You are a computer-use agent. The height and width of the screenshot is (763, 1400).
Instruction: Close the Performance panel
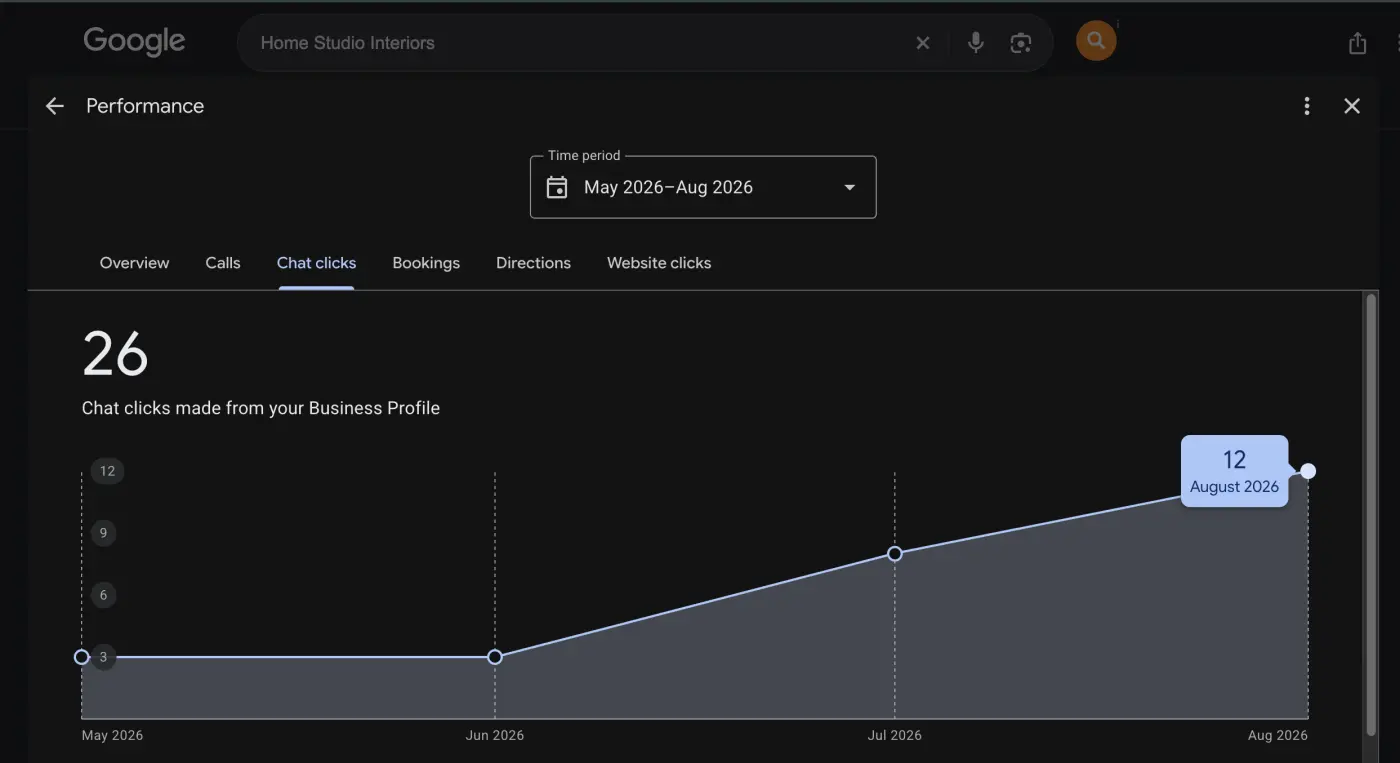coord(1352,106)
